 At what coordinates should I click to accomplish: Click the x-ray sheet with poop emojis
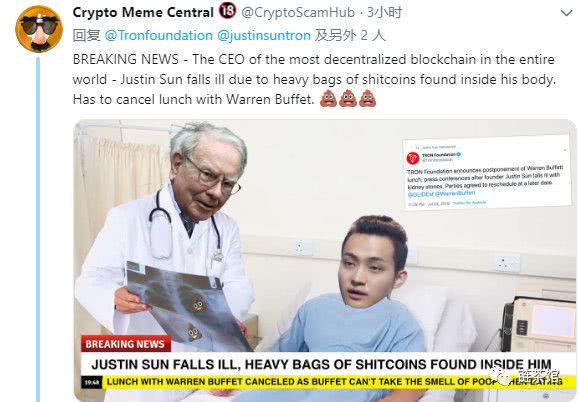point(184,306)
